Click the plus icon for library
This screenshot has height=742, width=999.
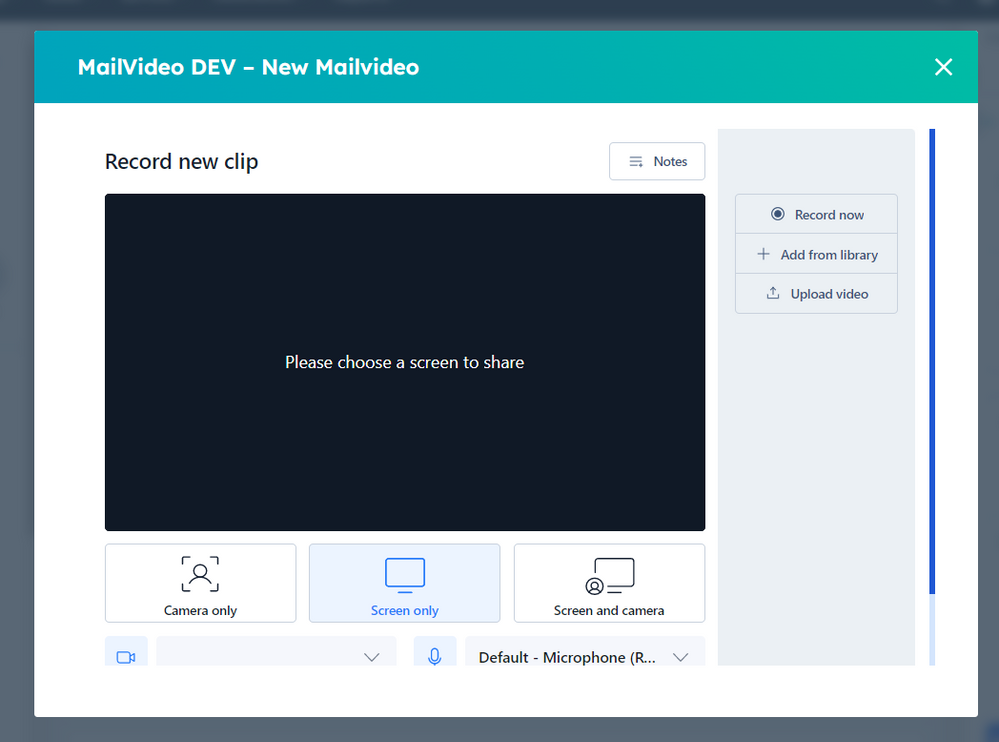coord(763,254)
